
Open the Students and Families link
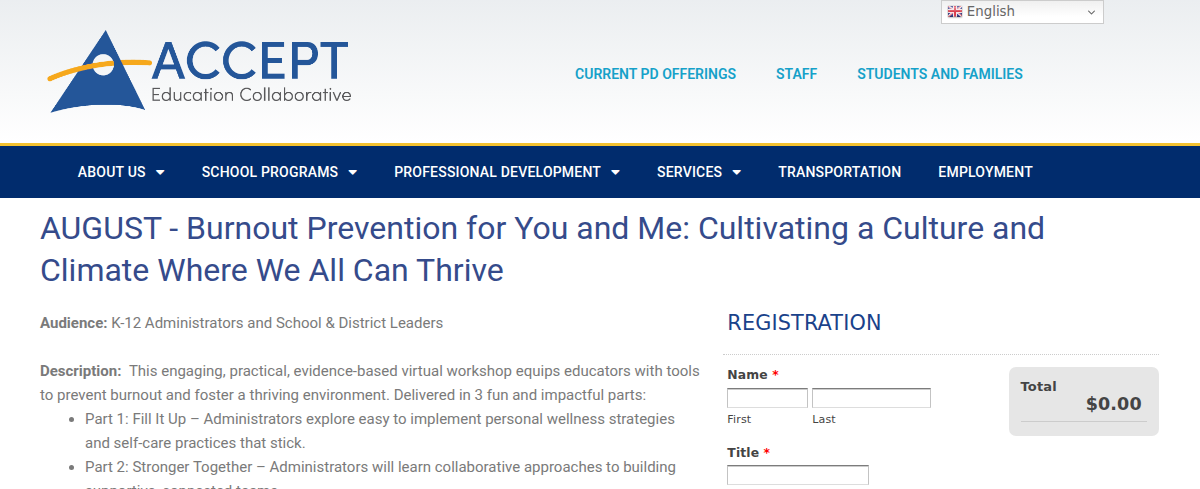(939, 74)
